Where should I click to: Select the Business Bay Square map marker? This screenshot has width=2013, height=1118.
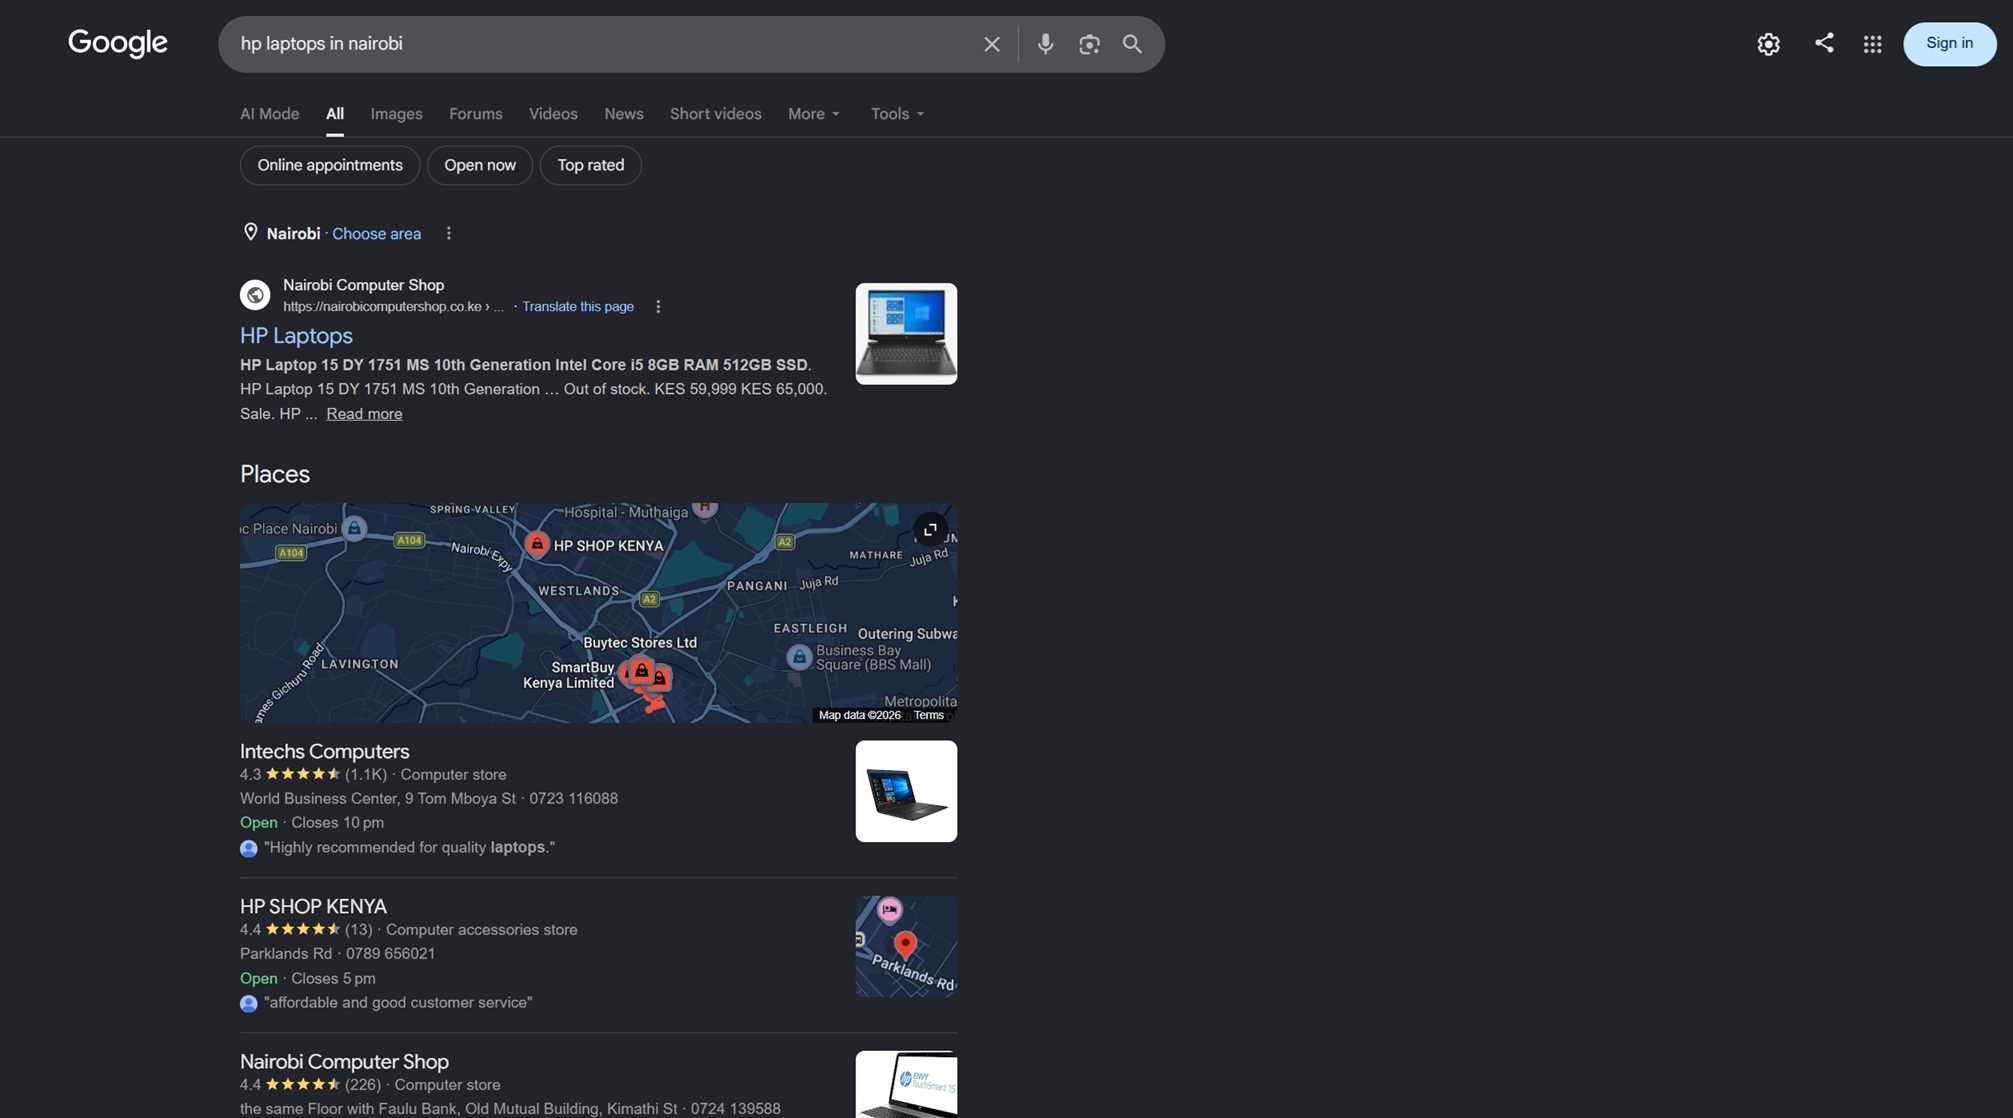[798, 657]
